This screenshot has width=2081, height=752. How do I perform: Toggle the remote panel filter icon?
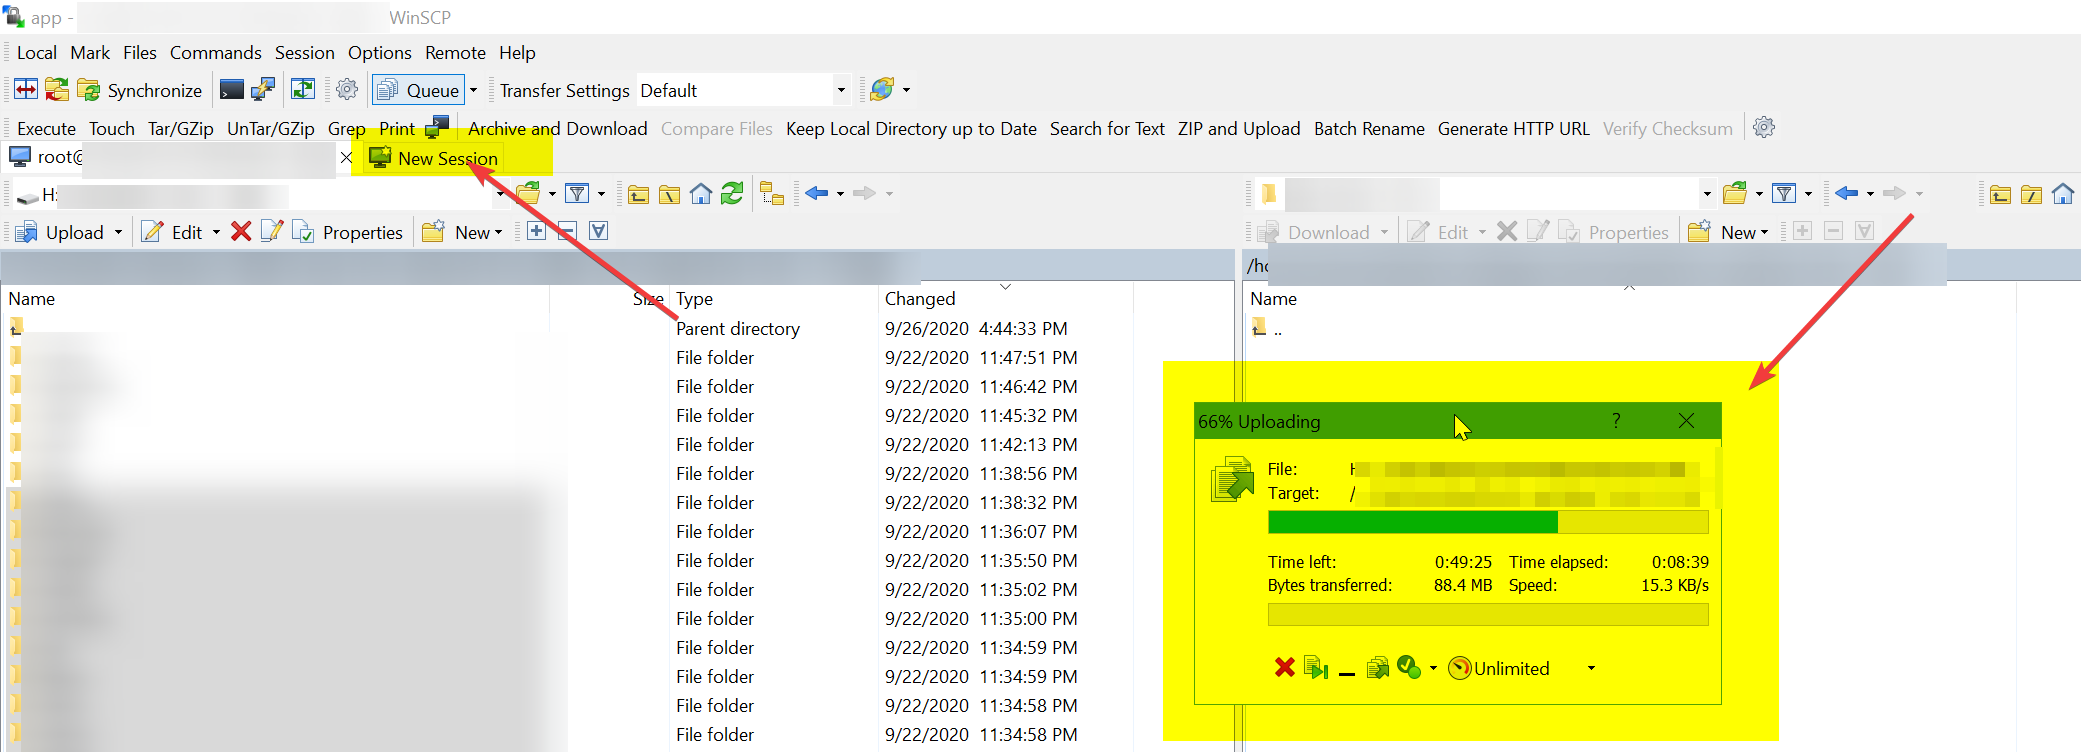(x=1784, y=194)
